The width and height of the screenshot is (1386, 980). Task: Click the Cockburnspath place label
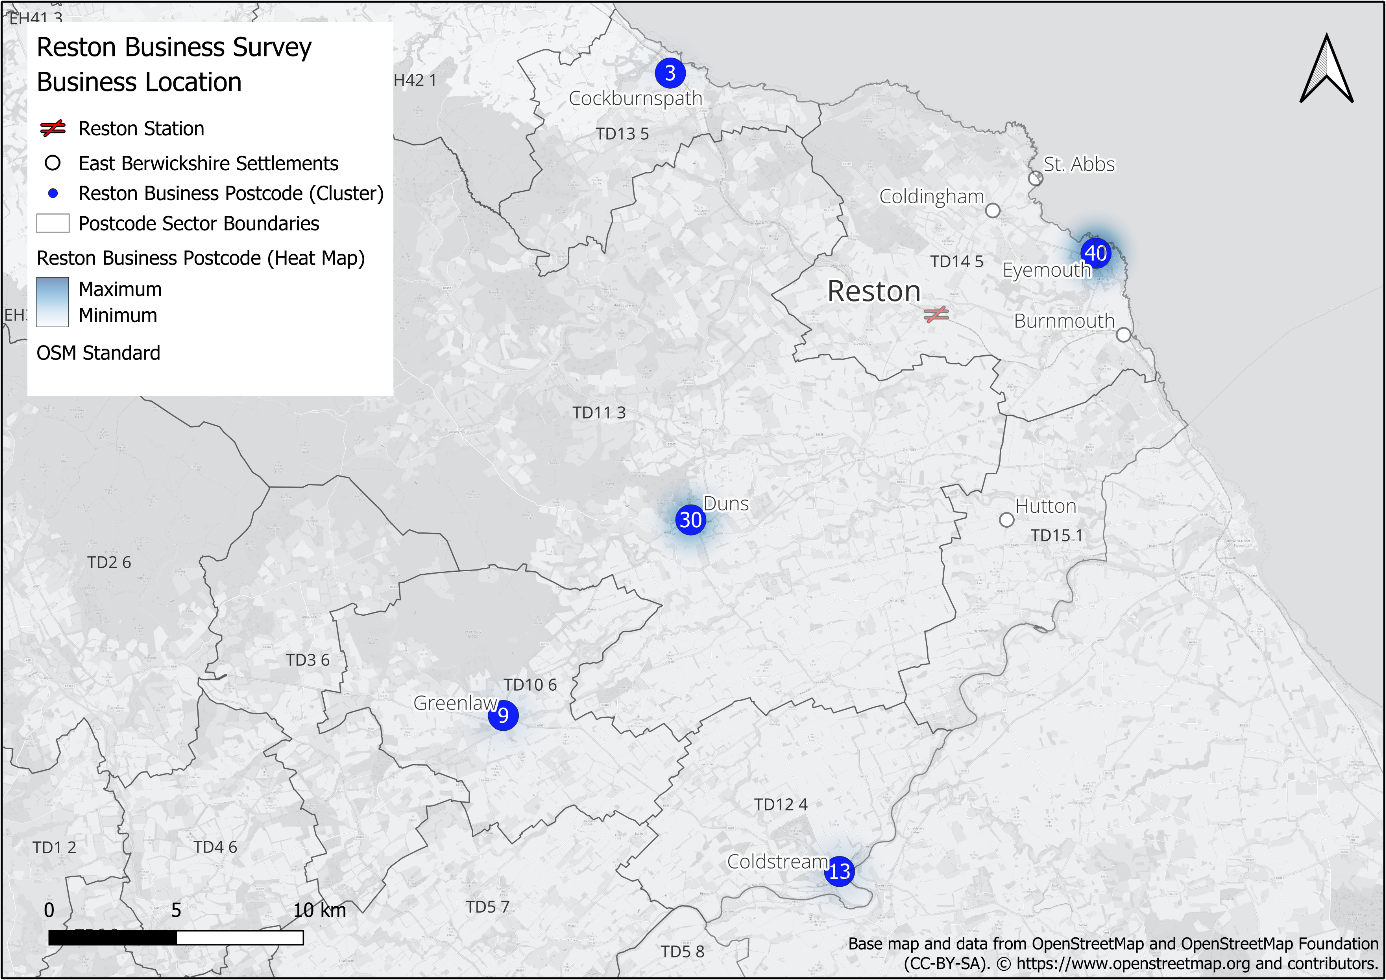[x=636, y=99]
